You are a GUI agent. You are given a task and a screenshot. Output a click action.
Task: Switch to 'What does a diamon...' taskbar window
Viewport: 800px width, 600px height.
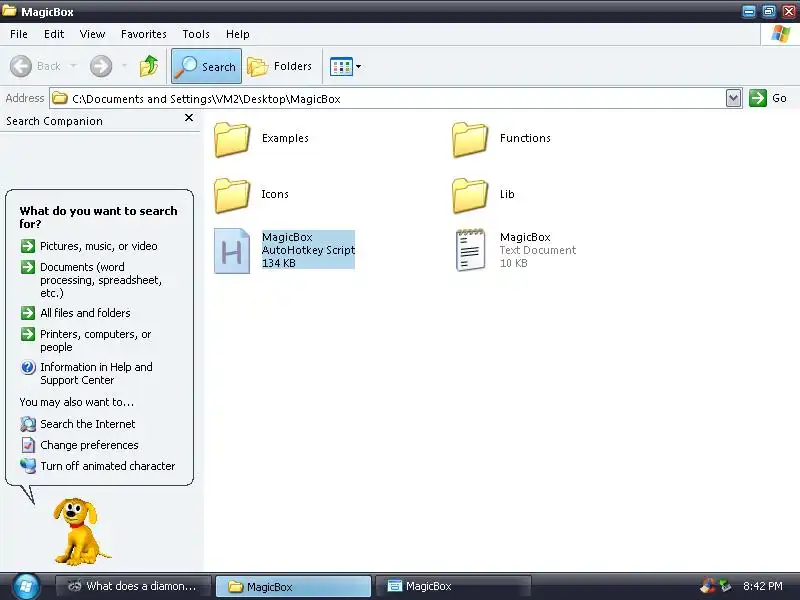[x=133, y=586]
